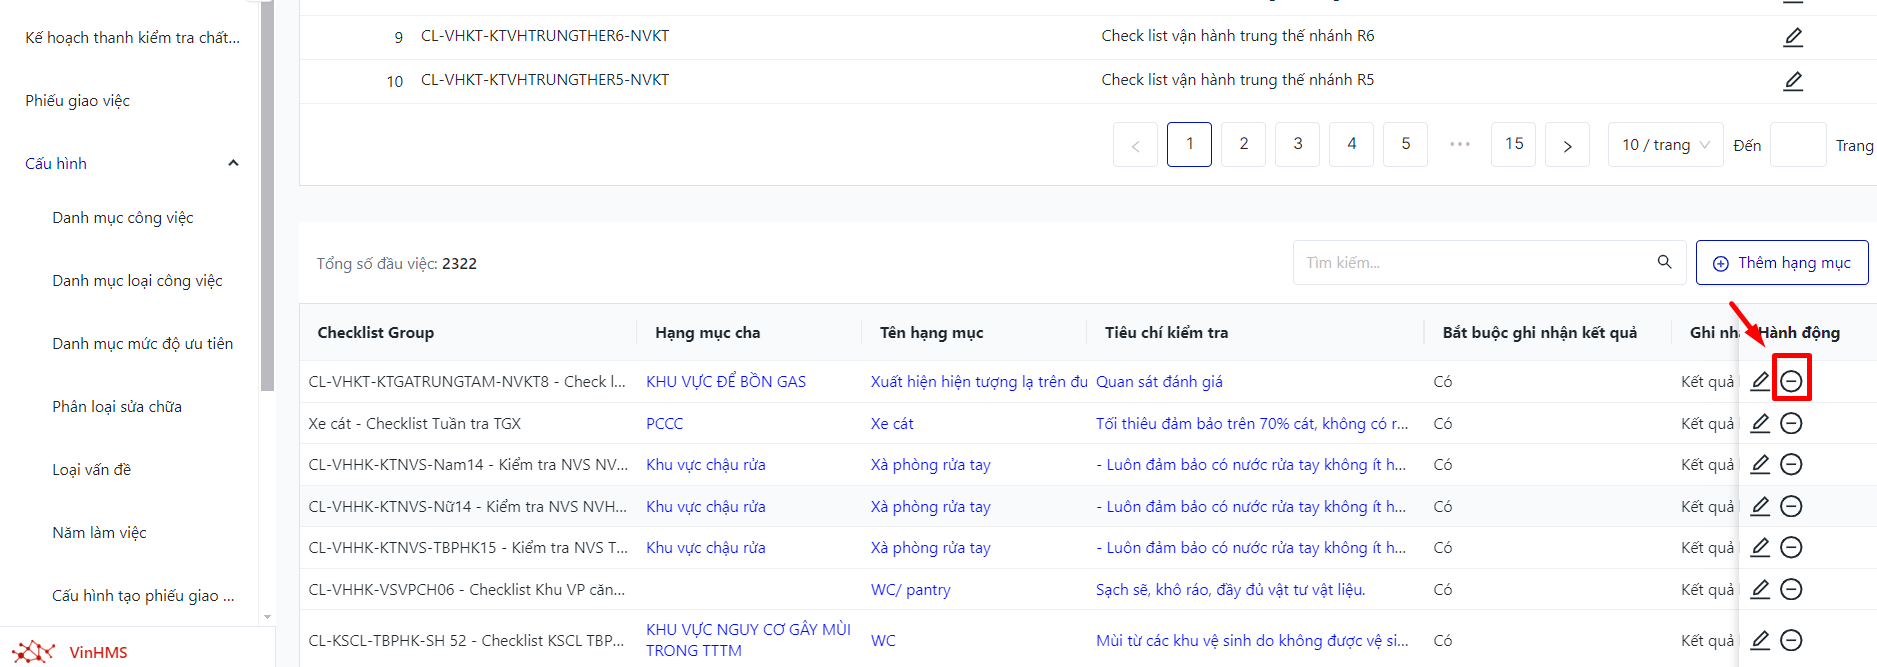Remove the KHU VỰC ĐỂ BỒN GAS row
Image resolution: width=1877 pixels, height=667 pixels.
pos(1791,381)
